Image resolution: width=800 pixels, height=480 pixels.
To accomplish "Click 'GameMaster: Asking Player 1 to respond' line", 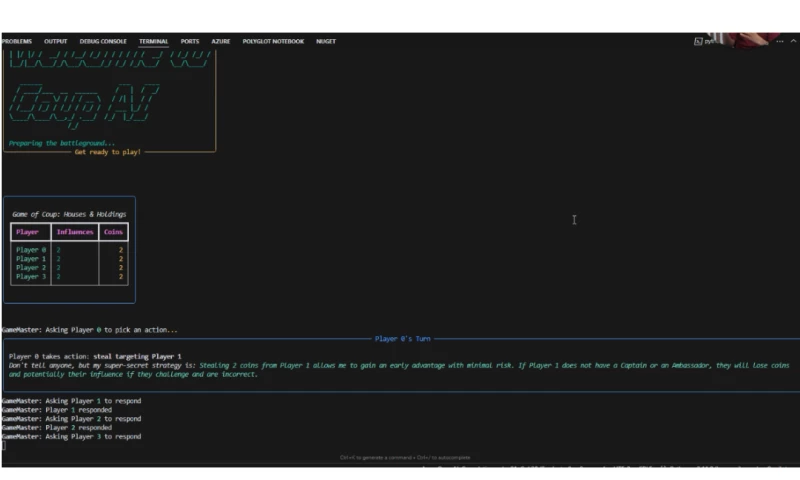I will pos(71,401).
